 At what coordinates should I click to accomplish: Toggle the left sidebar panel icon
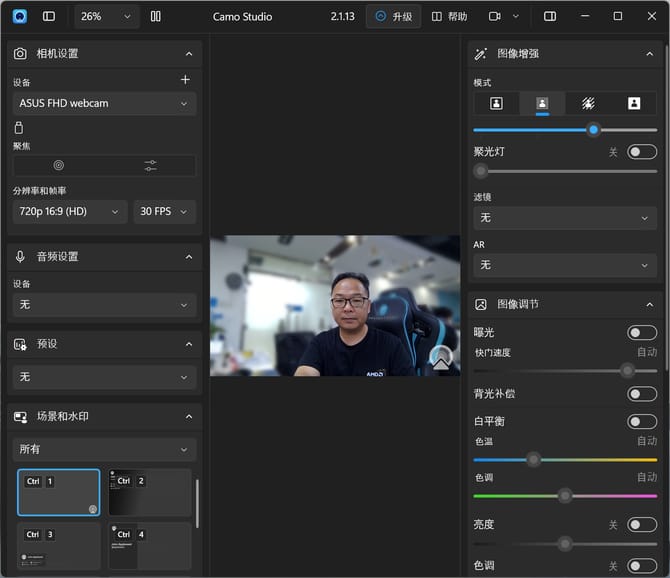coord(49,16)
